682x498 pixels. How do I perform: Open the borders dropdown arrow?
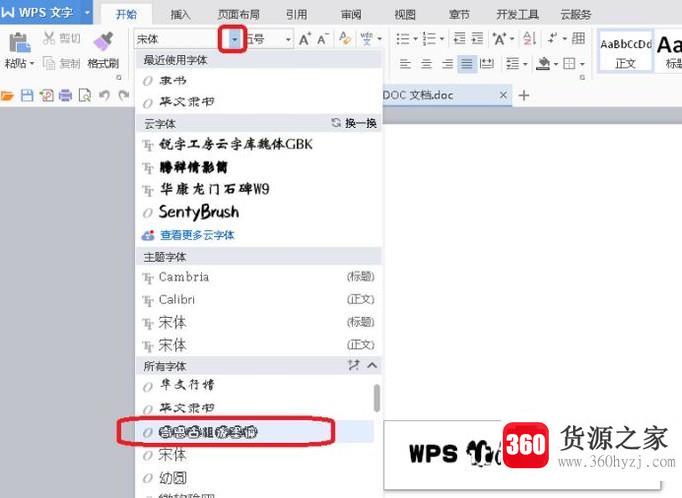[x=582, y=64]
